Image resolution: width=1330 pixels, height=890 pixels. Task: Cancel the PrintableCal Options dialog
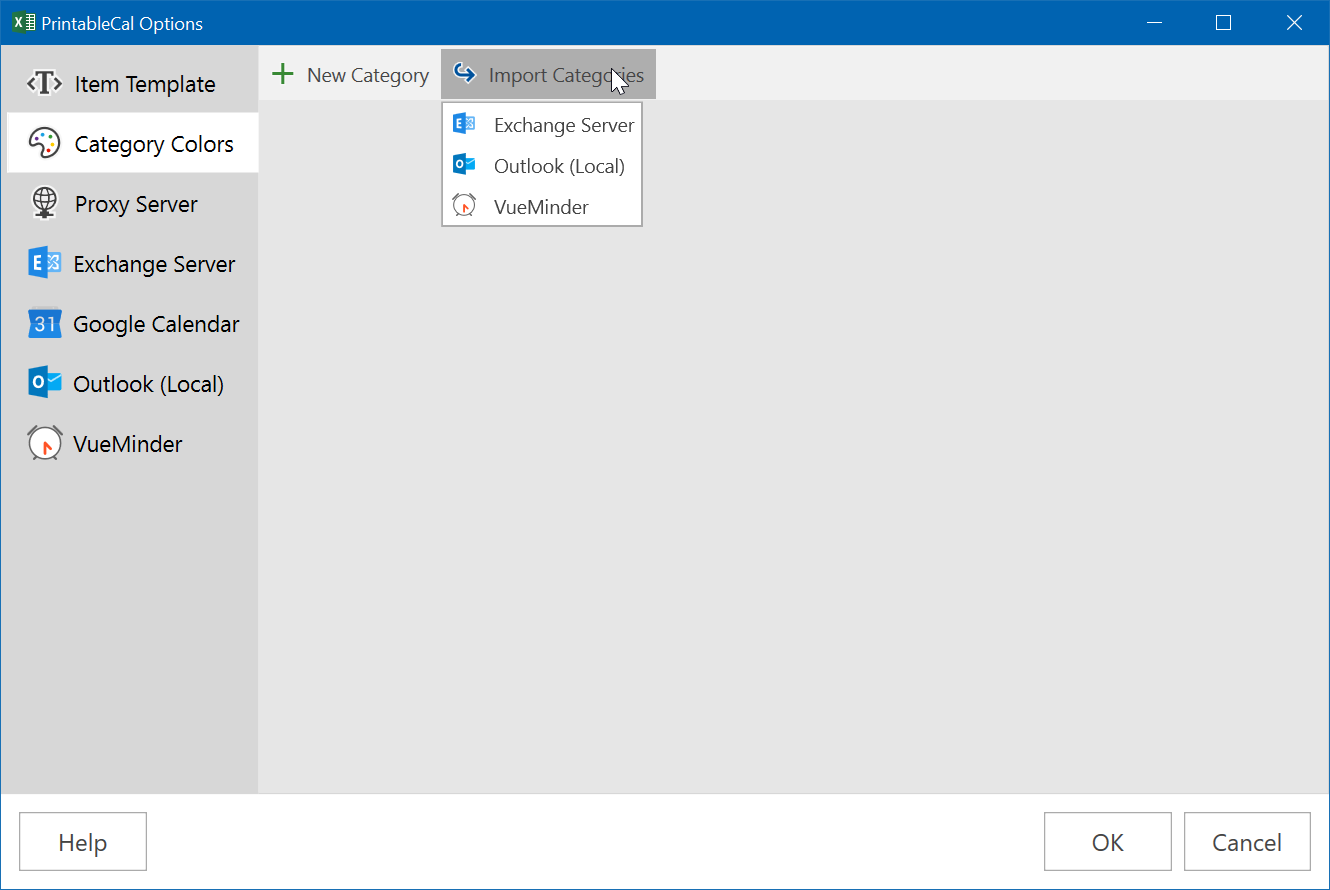tap(1247, 842)
